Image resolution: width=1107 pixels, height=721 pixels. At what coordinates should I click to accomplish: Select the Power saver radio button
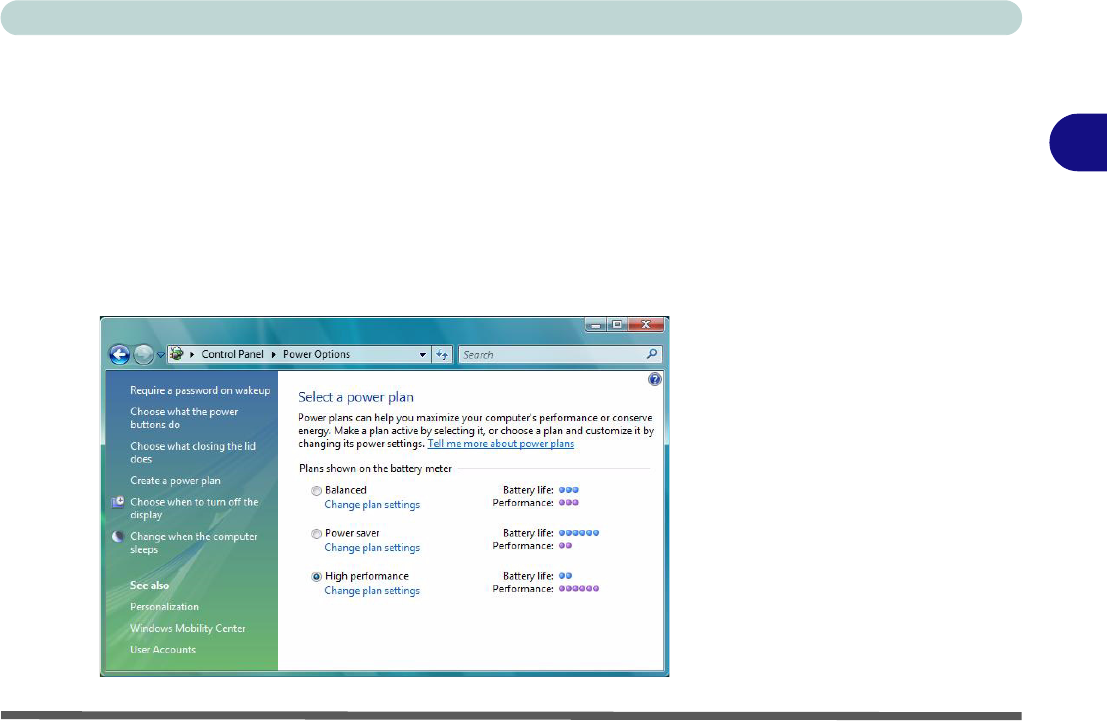tap(316, 534)
